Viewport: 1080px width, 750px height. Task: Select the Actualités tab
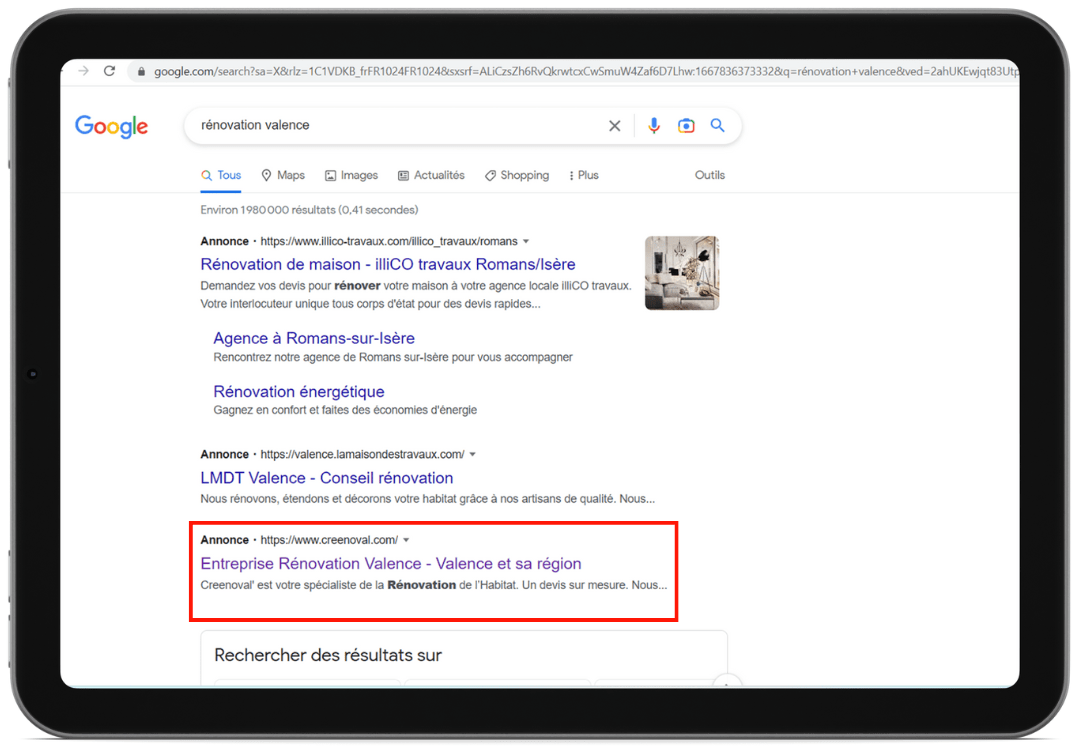coord(431,175)
